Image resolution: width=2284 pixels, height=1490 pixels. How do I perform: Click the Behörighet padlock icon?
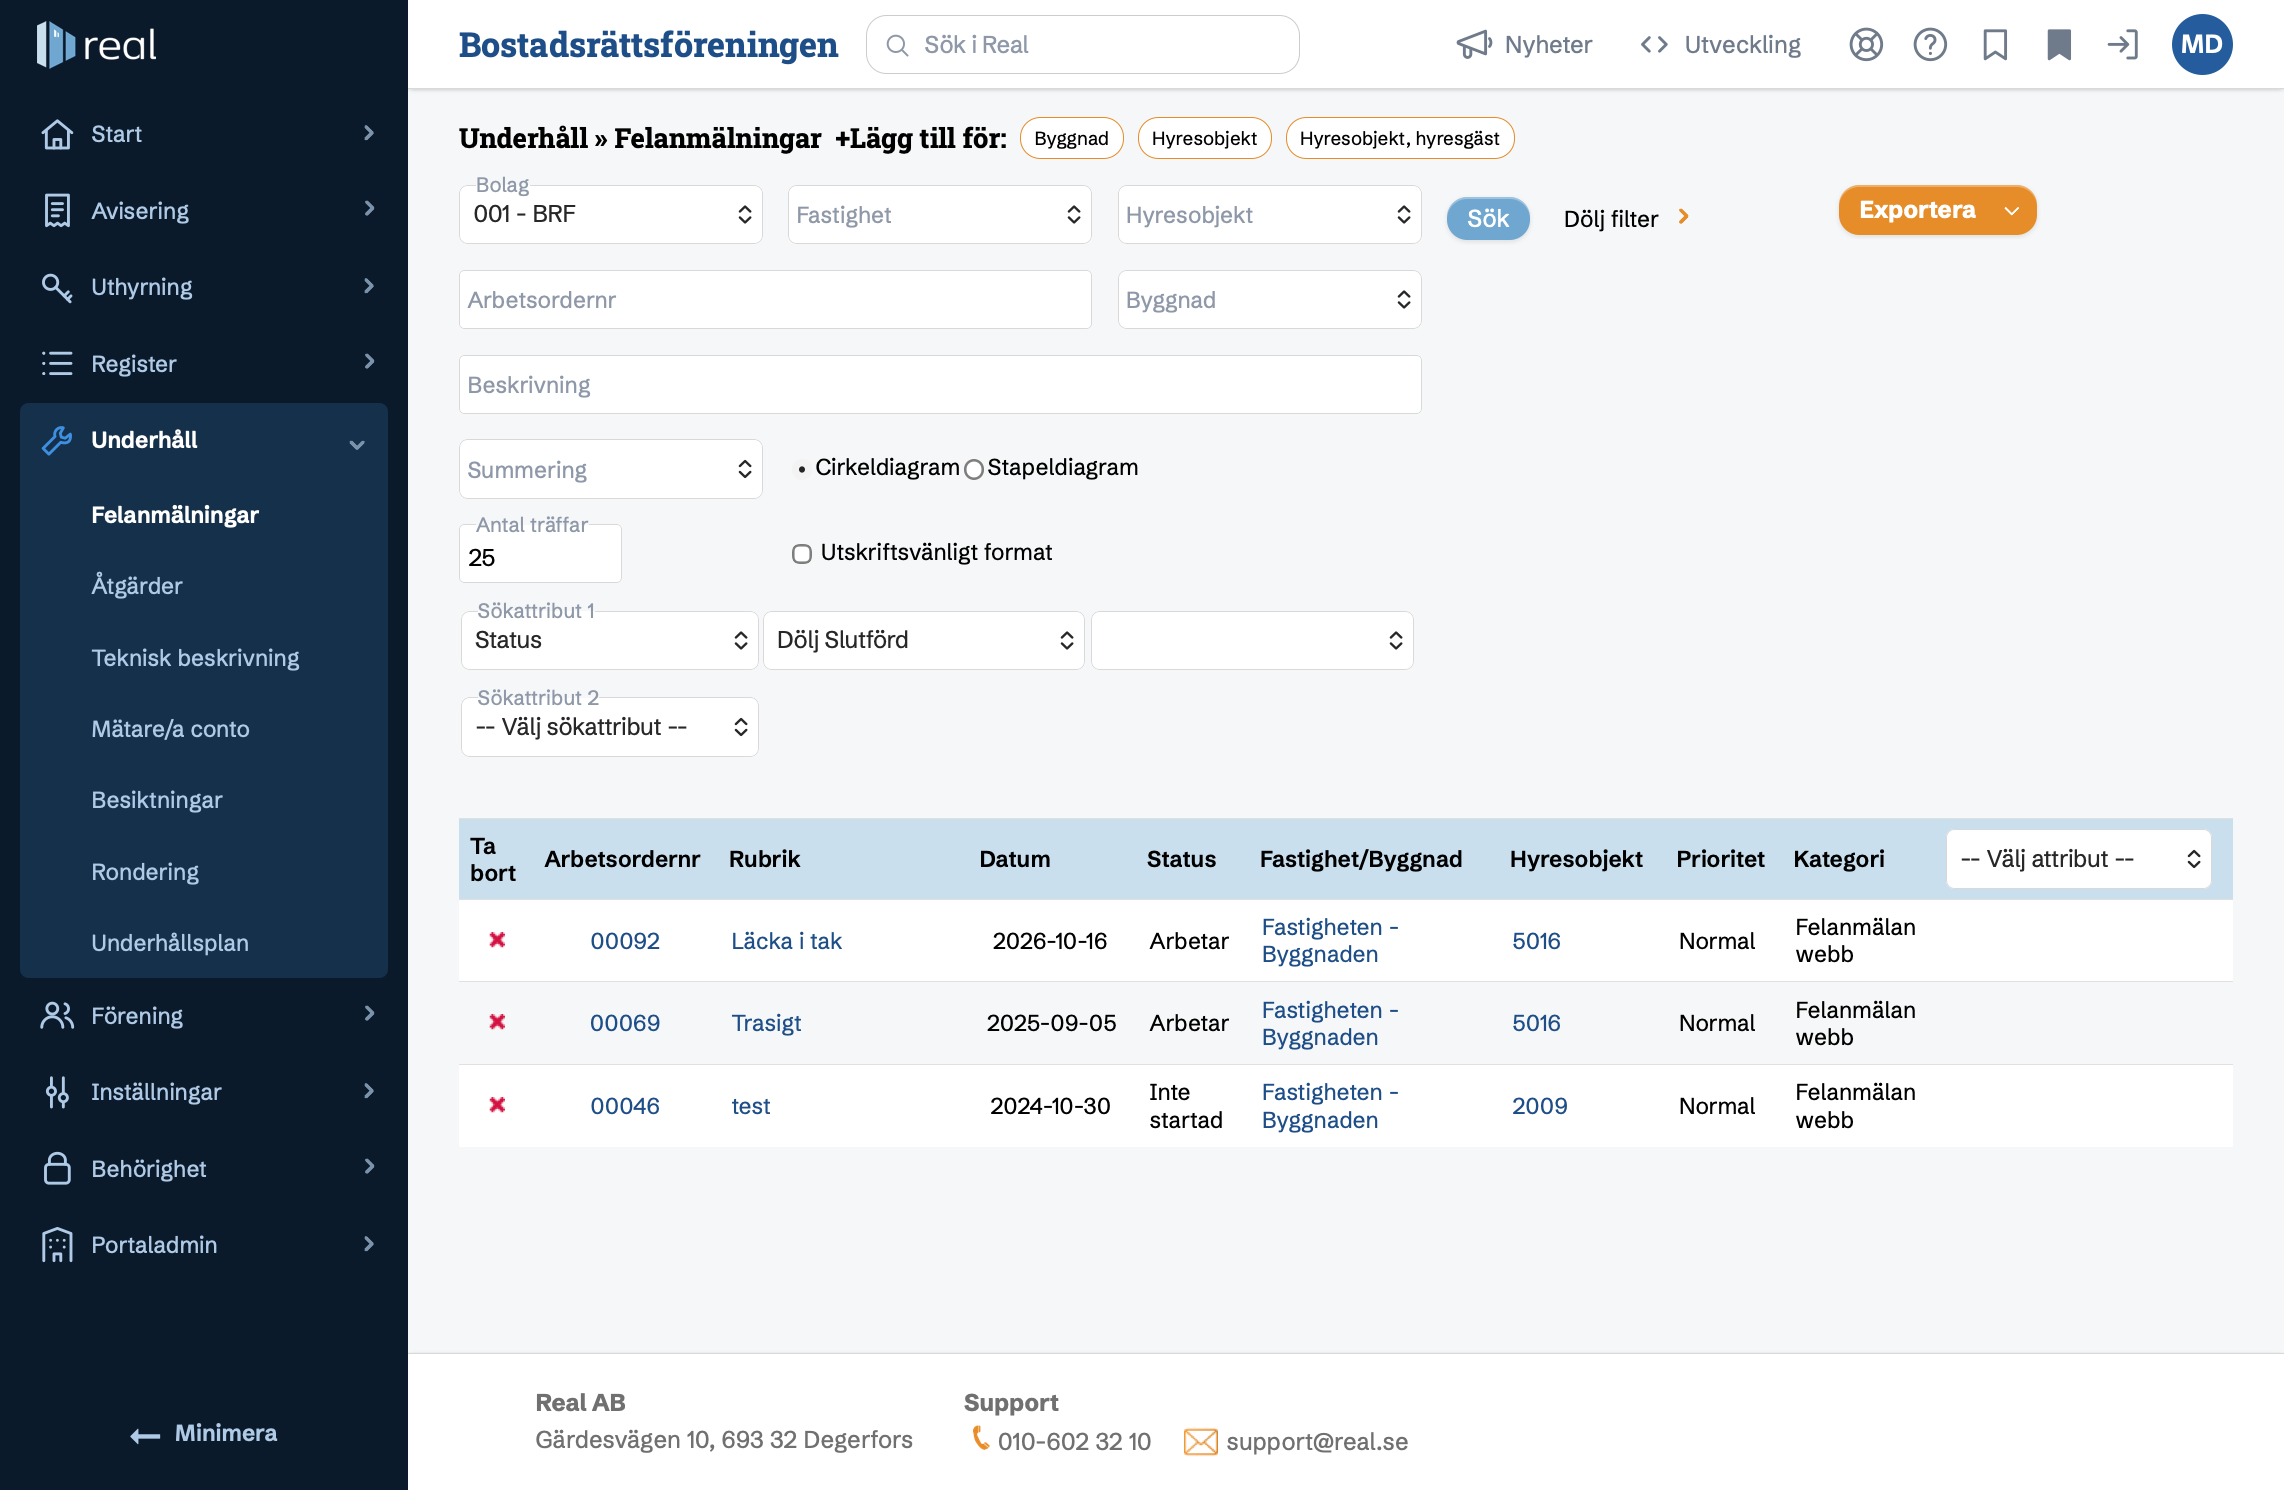[x=57, y=1168]
